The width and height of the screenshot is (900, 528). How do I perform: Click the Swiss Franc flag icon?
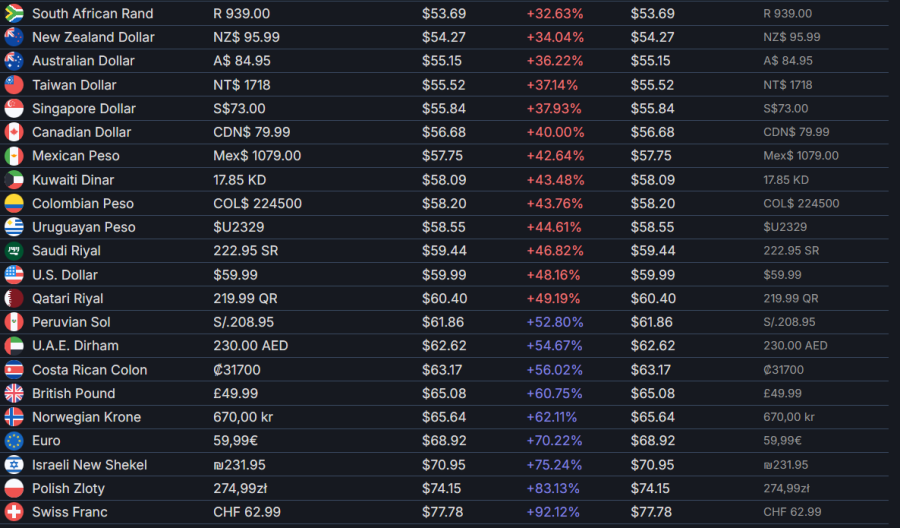pyautogui.click(x=14, y=512)
